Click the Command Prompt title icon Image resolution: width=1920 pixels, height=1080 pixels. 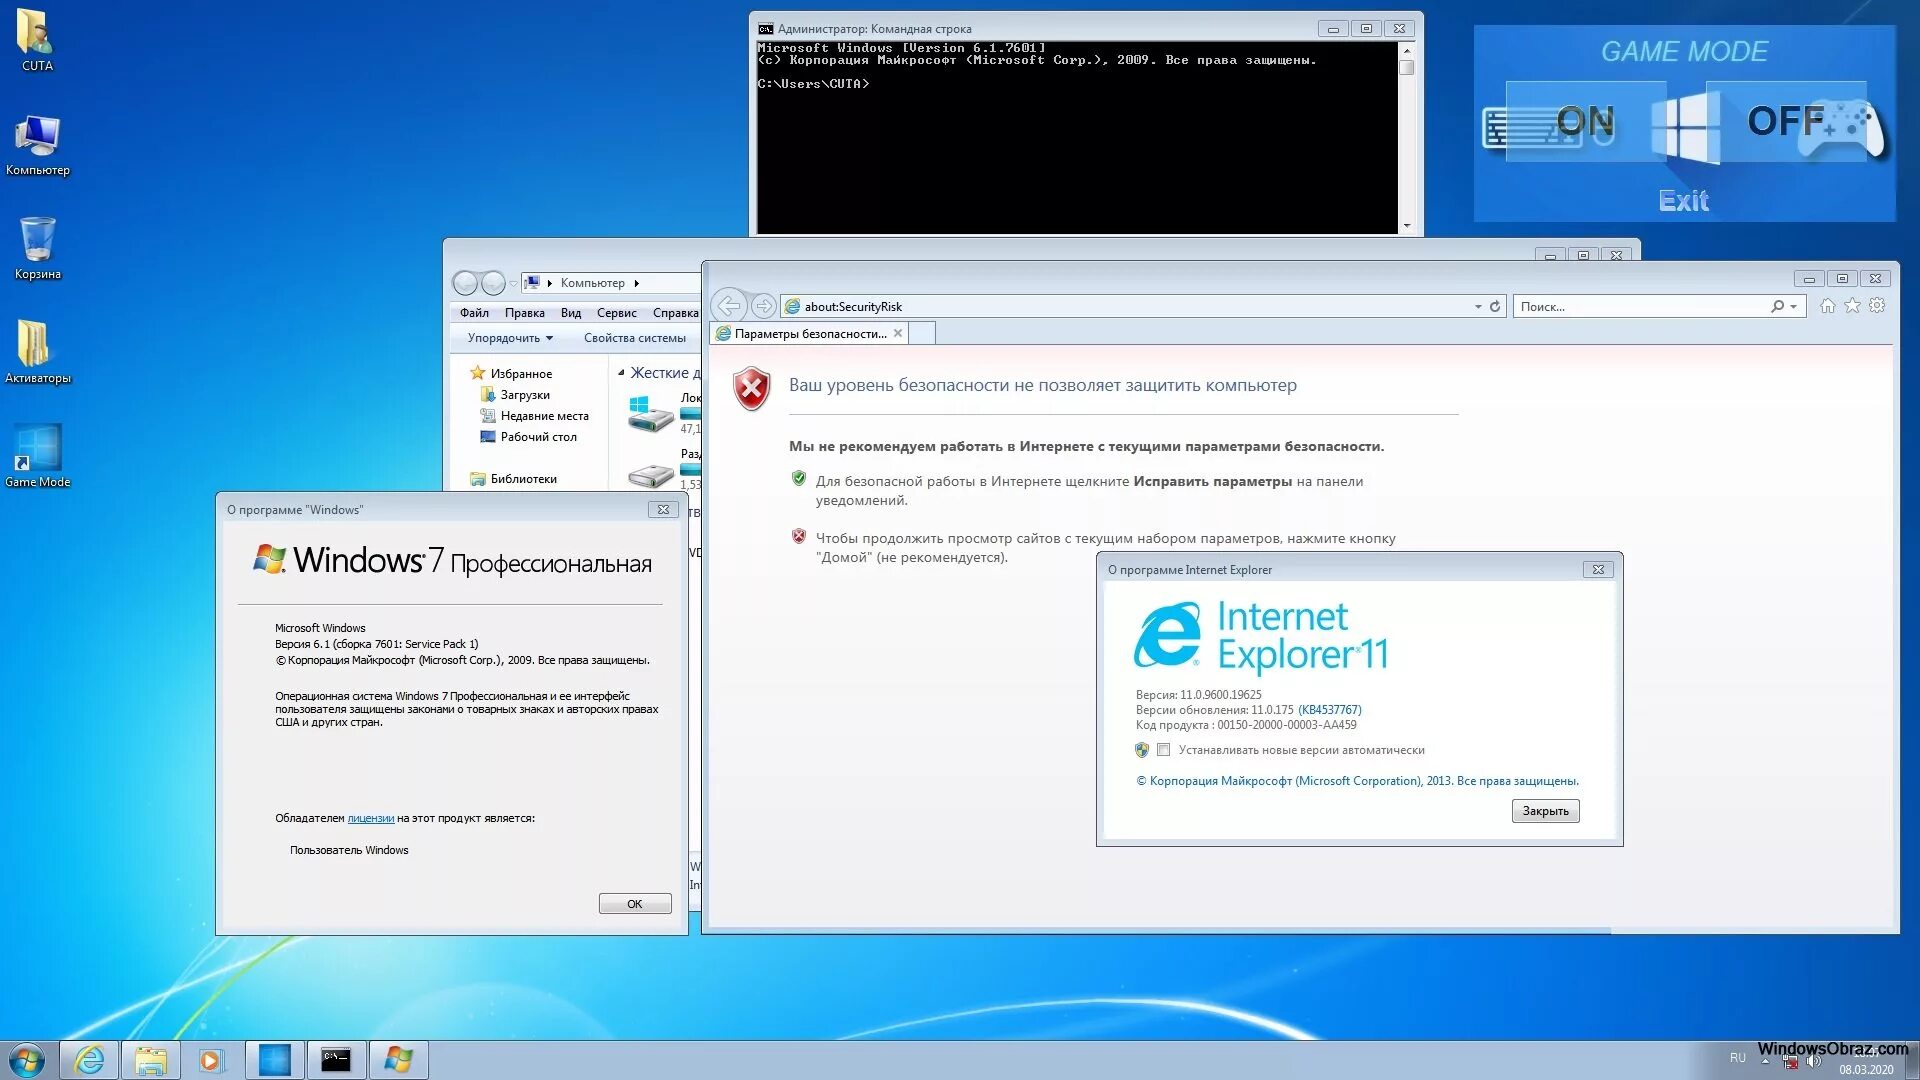pos(766,29)
